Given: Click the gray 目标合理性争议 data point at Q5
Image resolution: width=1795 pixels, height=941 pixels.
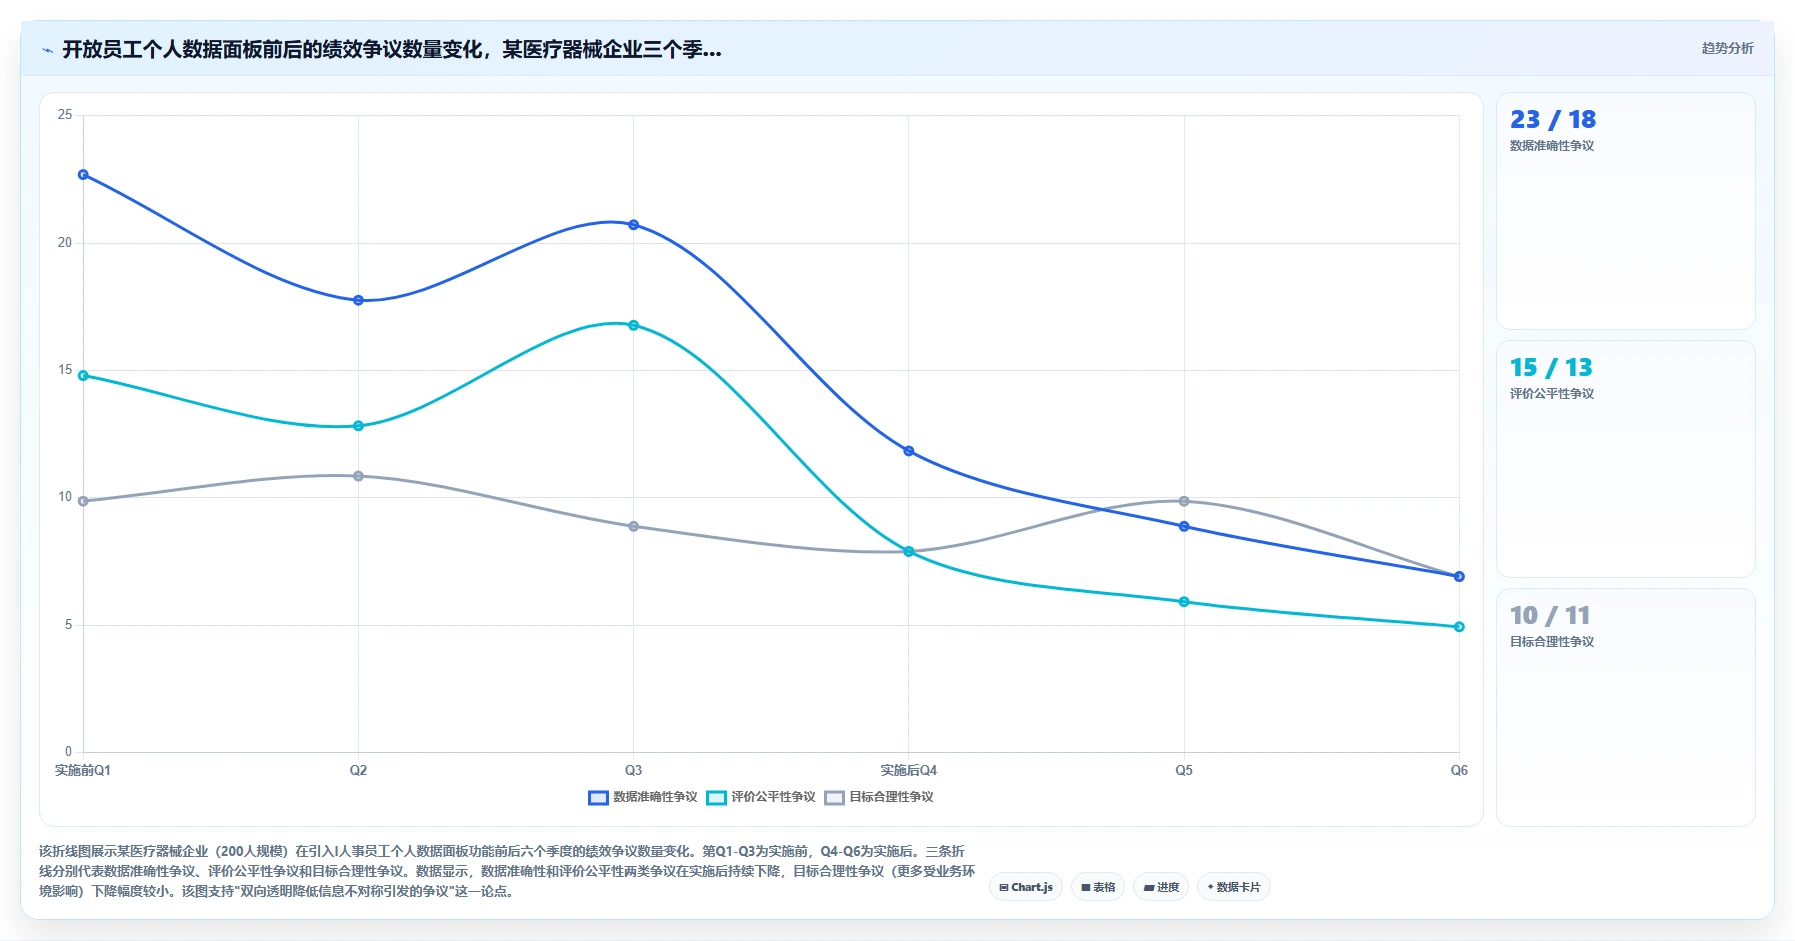Looking at the screenshot, I should (1184, 501).
